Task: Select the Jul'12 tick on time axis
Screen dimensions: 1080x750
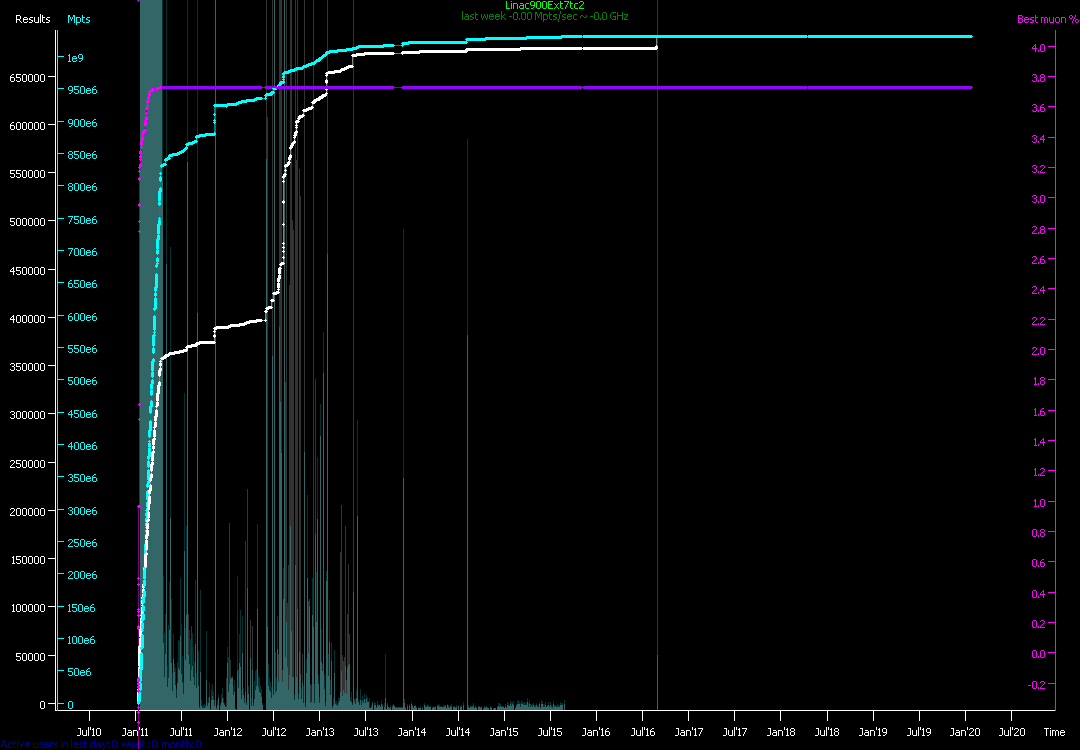Action: [x=274, y=732]
